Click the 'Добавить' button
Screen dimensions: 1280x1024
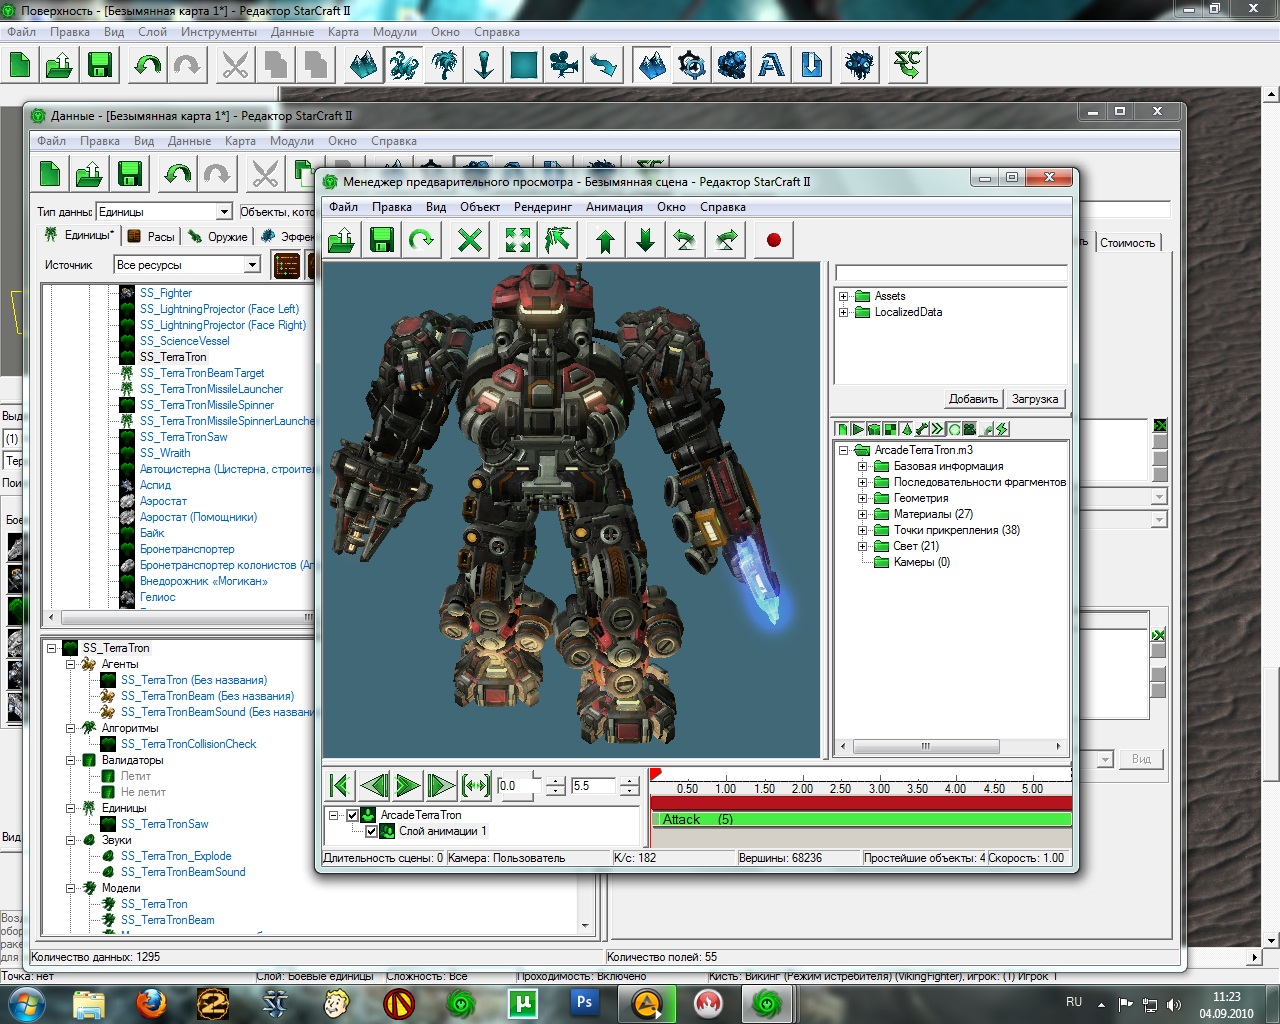click(x=973, y=399)
